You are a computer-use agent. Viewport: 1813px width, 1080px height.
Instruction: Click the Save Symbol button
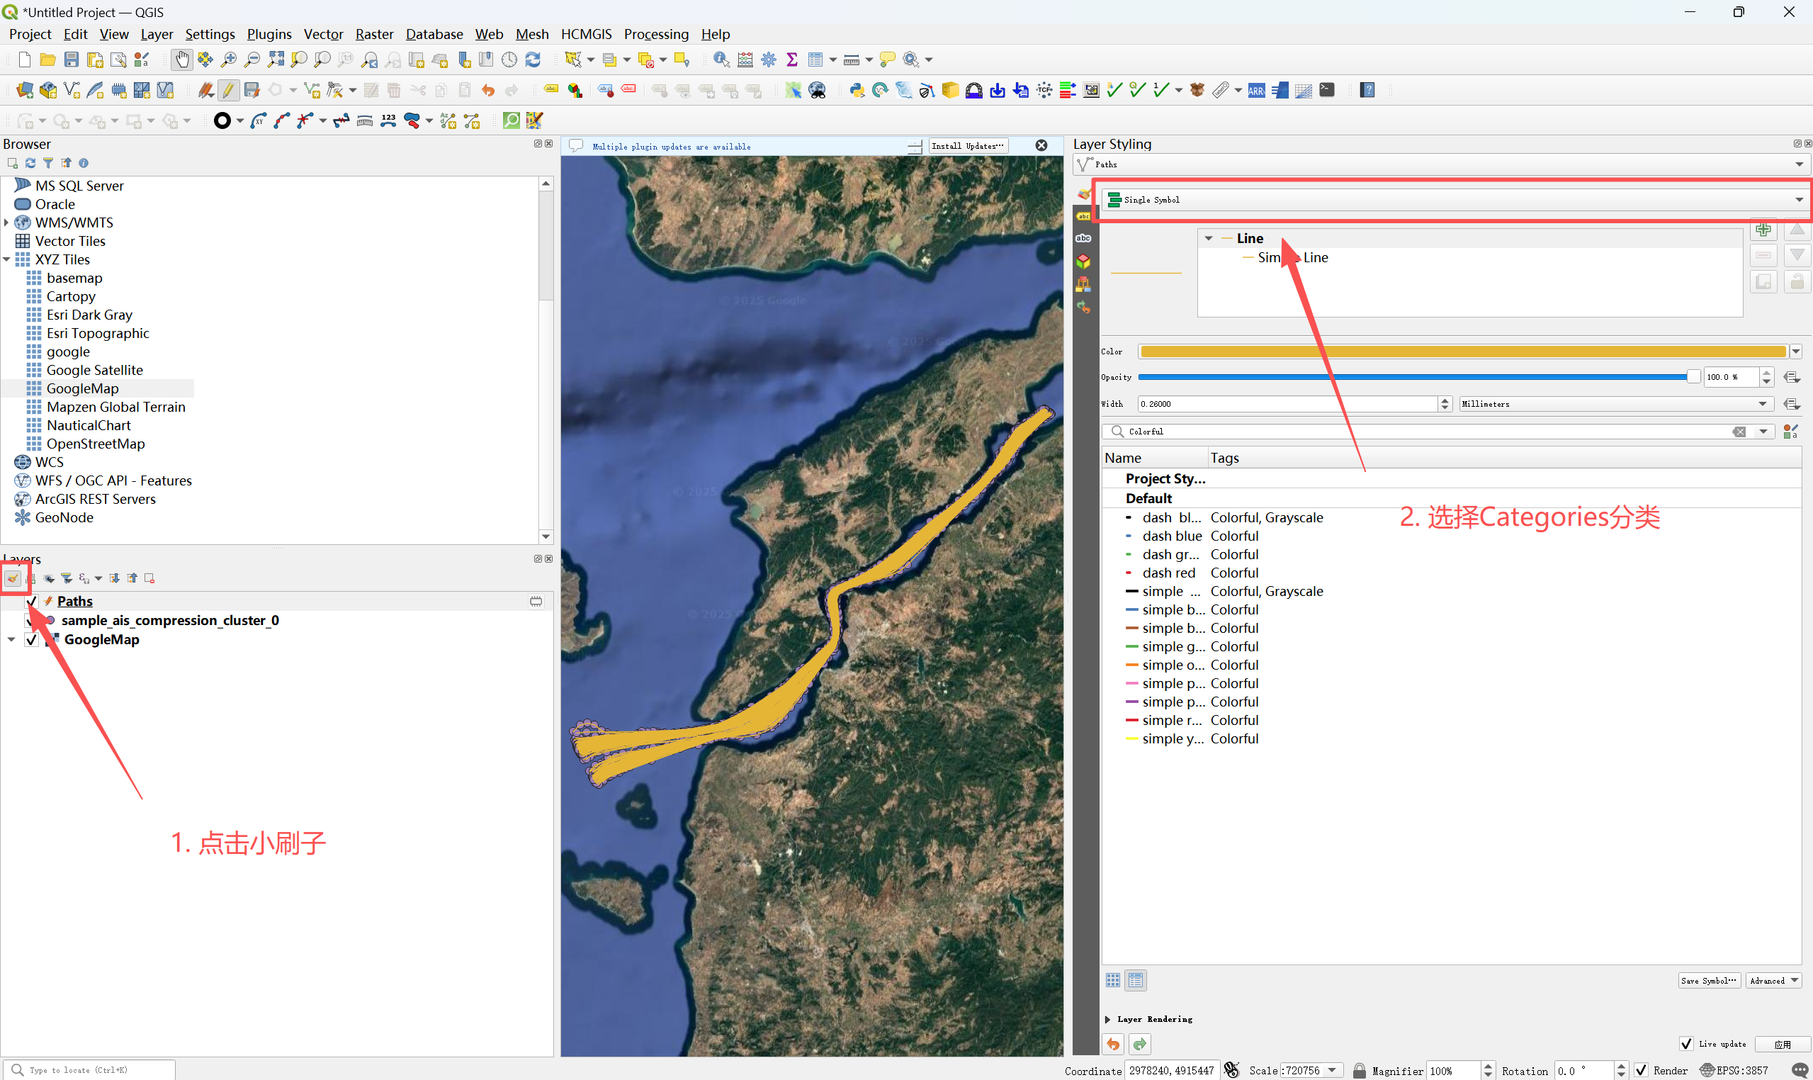coord(1708,980)
